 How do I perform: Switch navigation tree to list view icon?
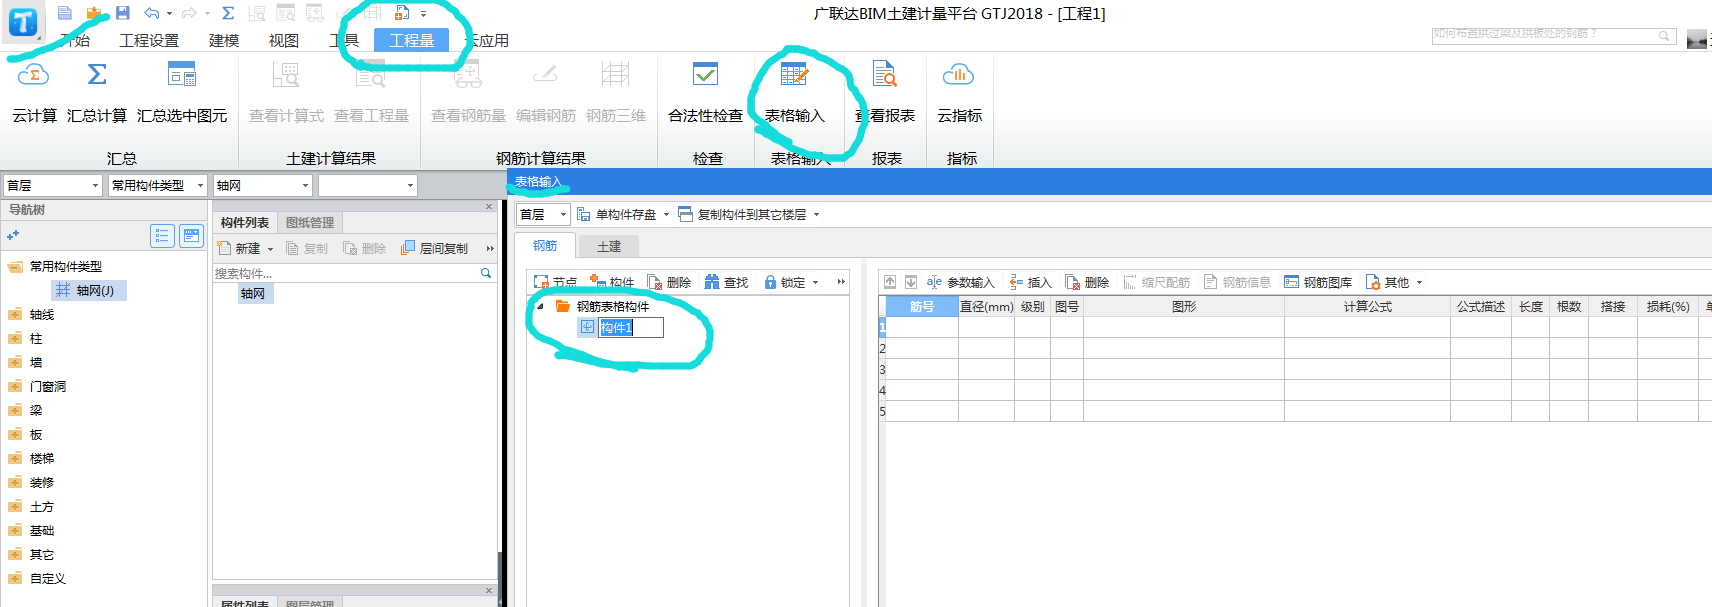tap(162, 236)
